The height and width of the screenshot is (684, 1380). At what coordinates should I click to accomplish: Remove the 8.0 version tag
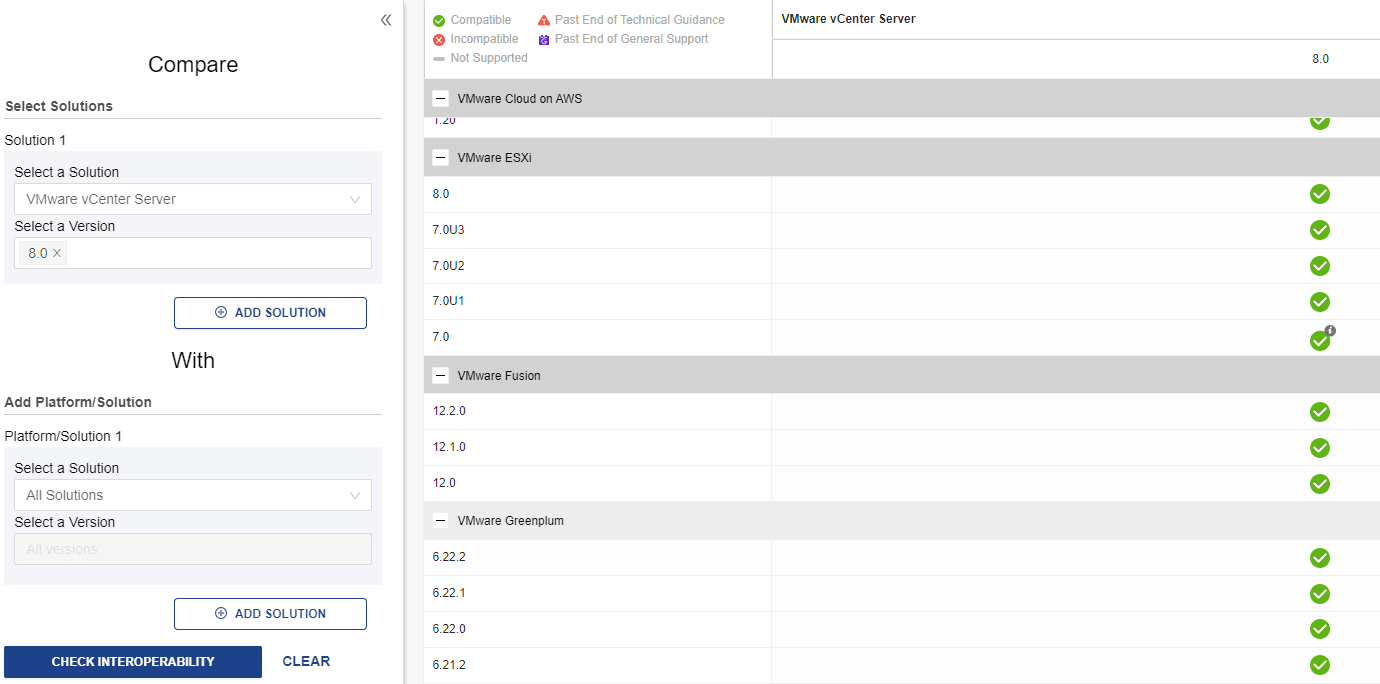[57, 253]
